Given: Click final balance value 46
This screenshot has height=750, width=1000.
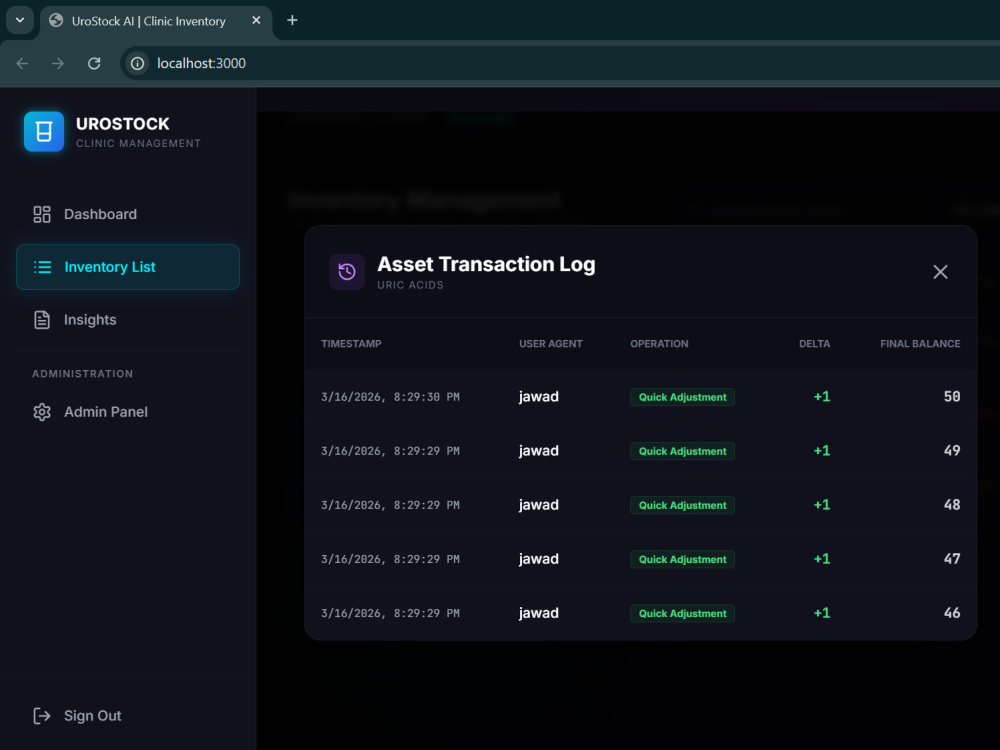Looking at the screenshot, I should 952,613.
